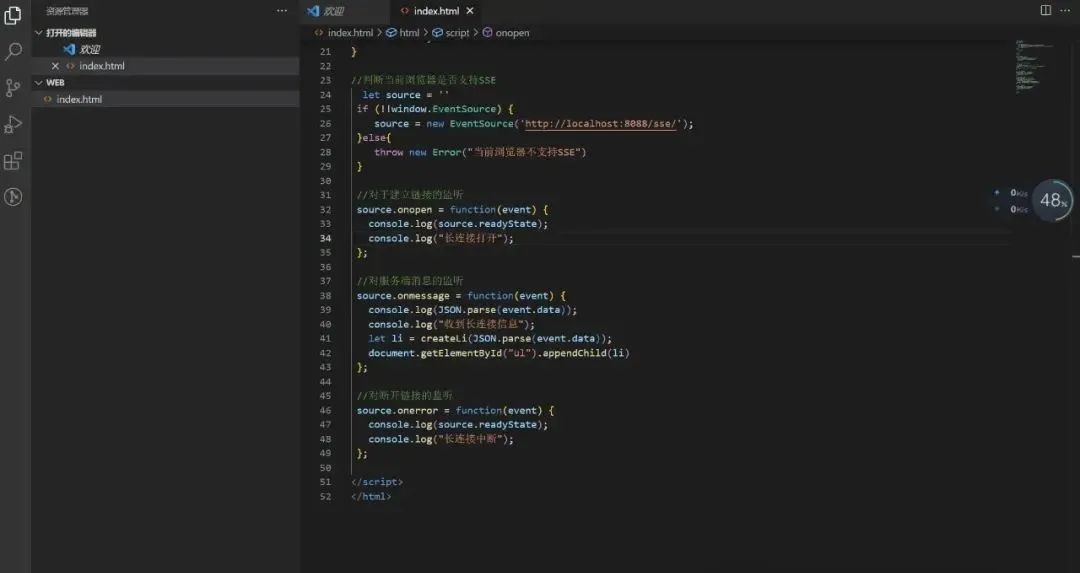The image size is (1080, 573).
Task: Open the Run and Debug view icon
Action: (13, 125)
